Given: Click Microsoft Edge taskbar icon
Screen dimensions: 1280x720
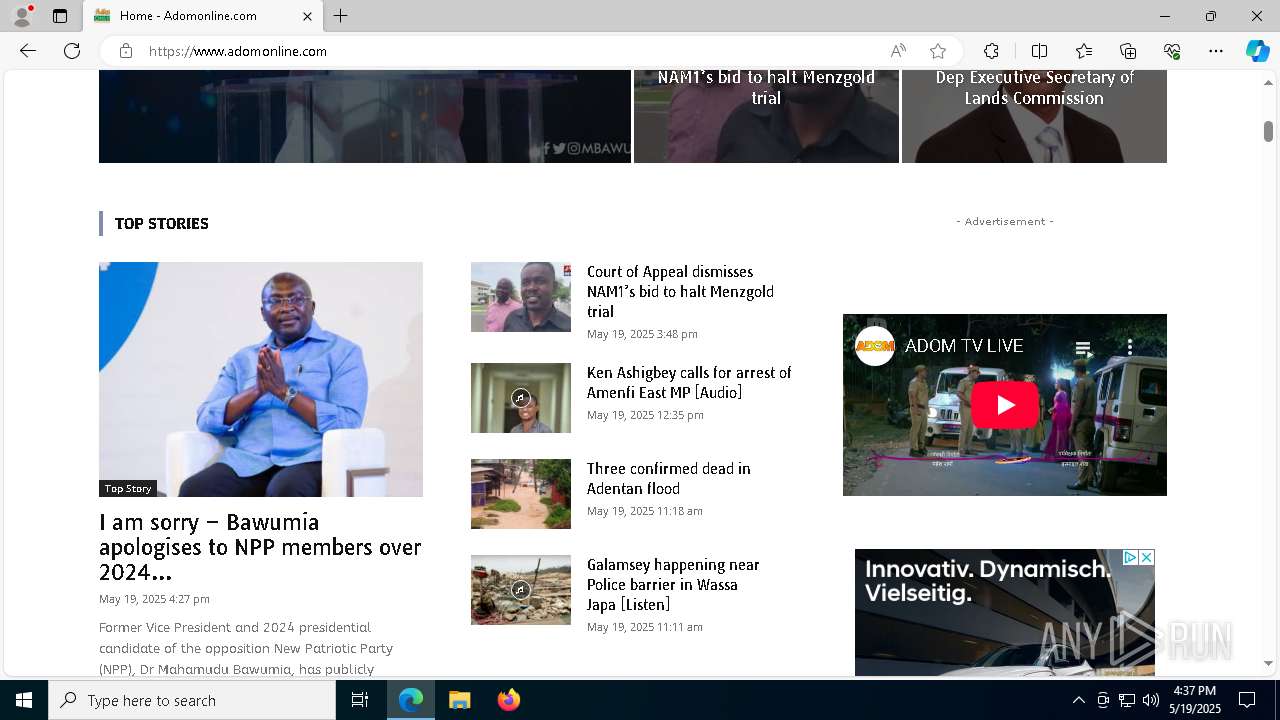Looking at the screenshot, I should coord(411,700).
